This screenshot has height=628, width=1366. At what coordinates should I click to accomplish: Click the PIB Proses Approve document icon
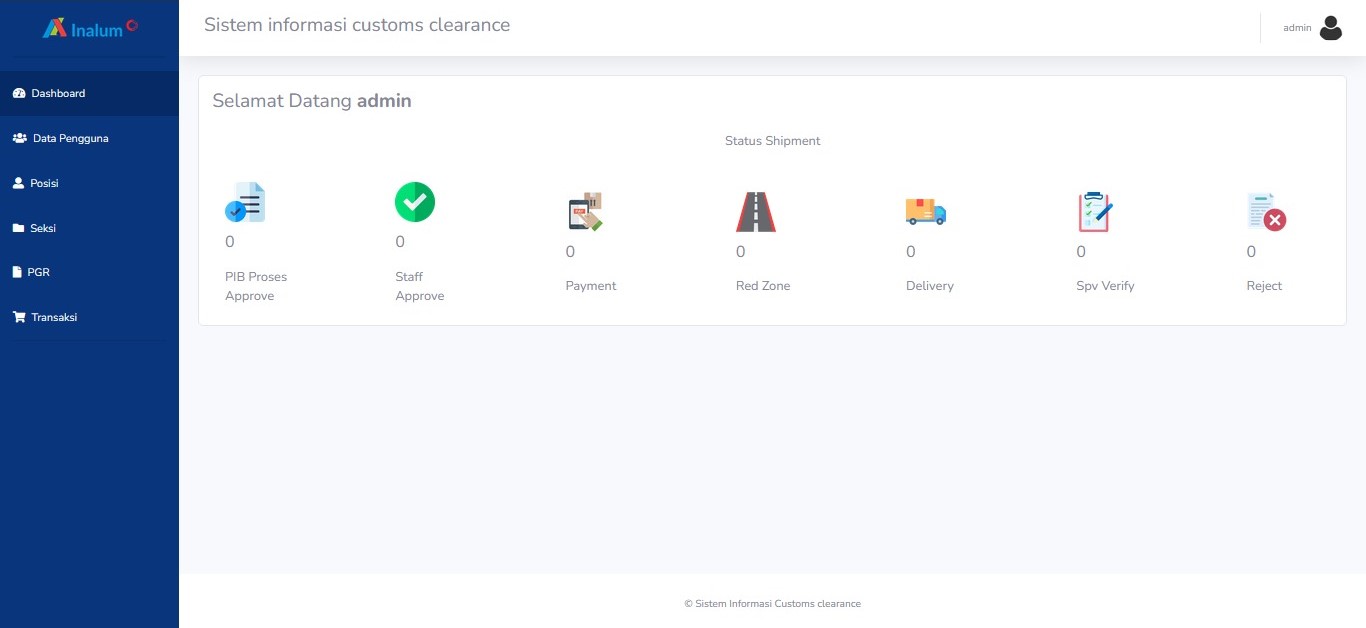pyautogui.click(x=245, y=202)
